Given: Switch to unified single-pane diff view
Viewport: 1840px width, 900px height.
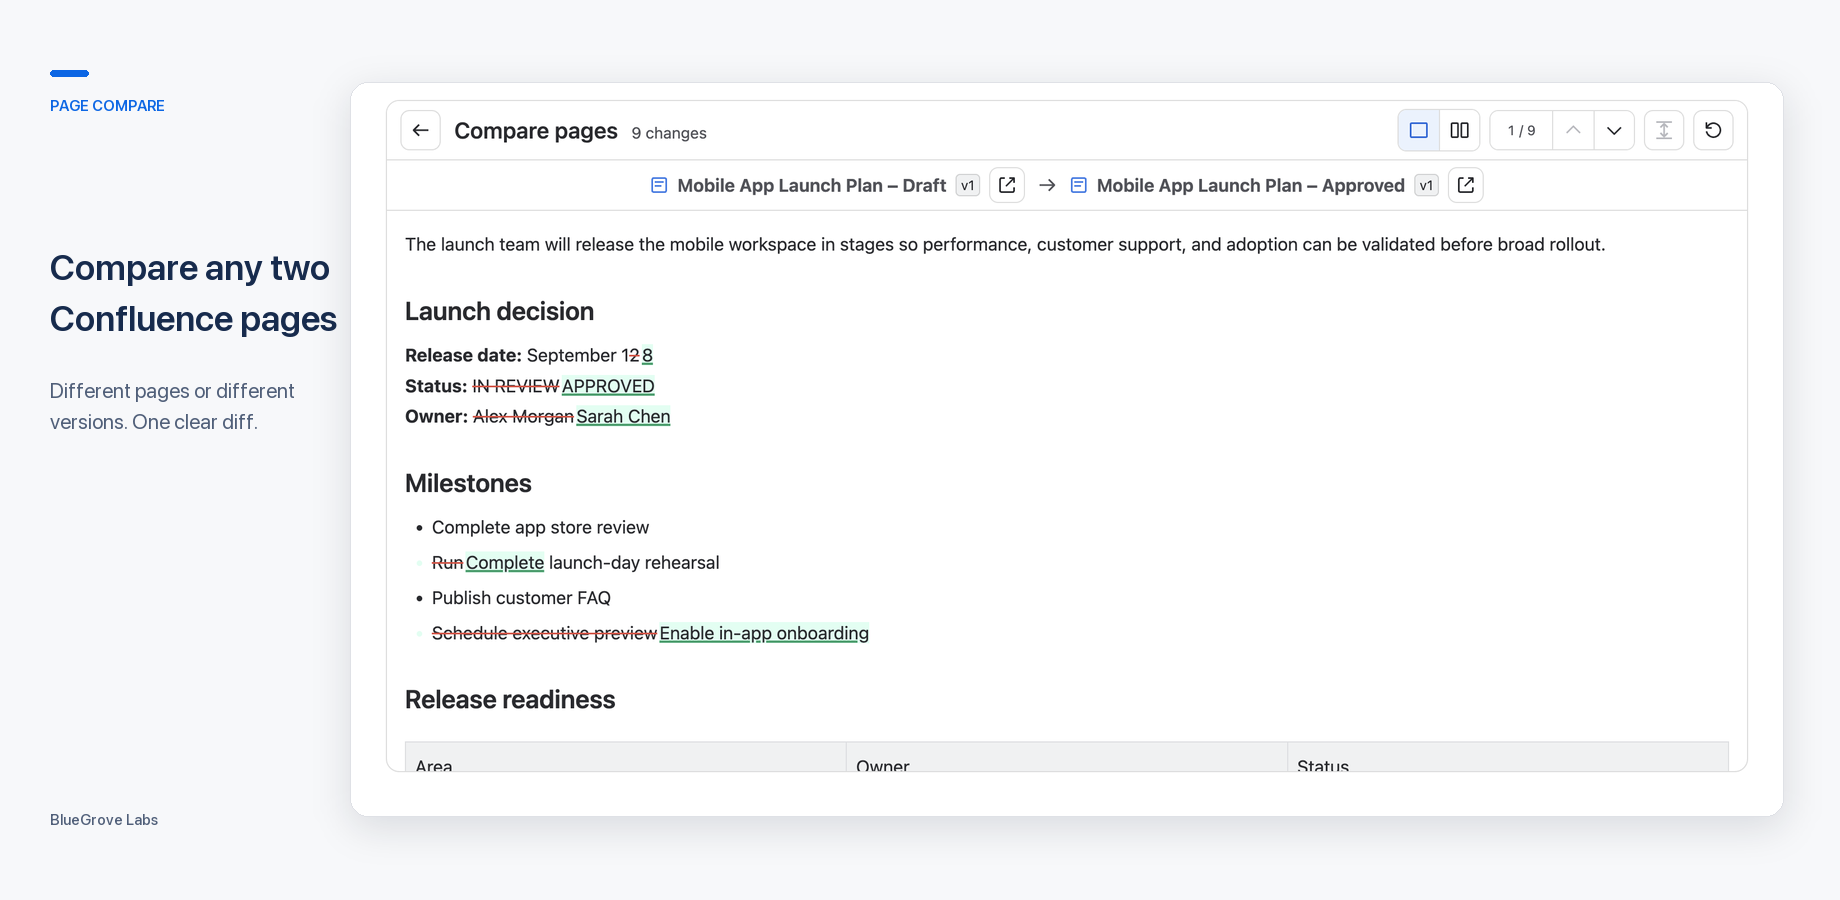Looking at the screenshot, I should (1418, 130).
